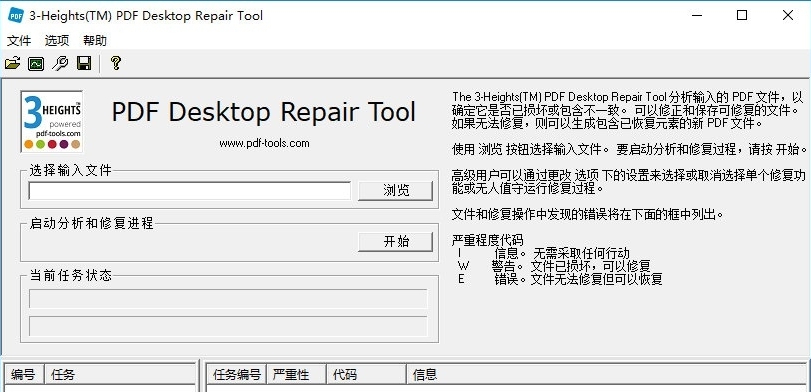Click the 严重性 column header

point(296,375)
